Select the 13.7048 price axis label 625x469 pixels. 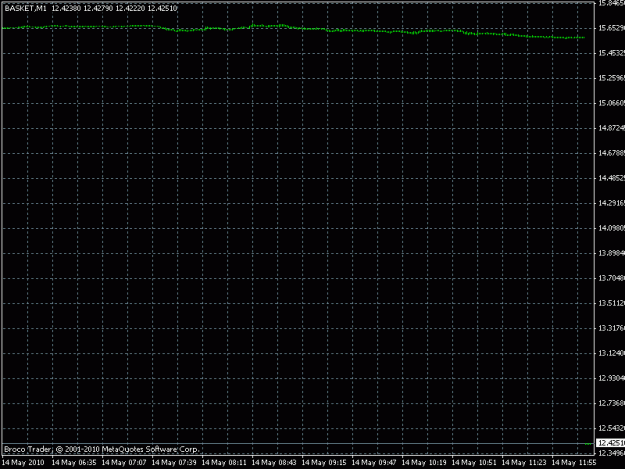tap(611, 279)
